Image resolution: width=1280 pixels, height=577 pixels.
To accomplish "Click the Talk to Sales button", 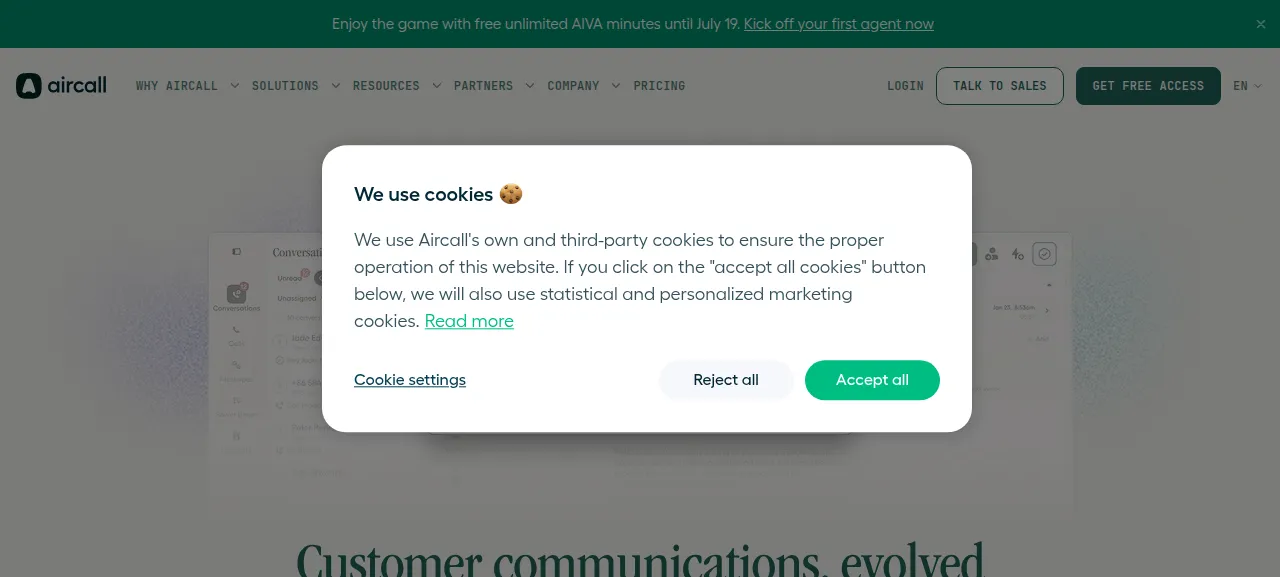I will coord(1000,86).
